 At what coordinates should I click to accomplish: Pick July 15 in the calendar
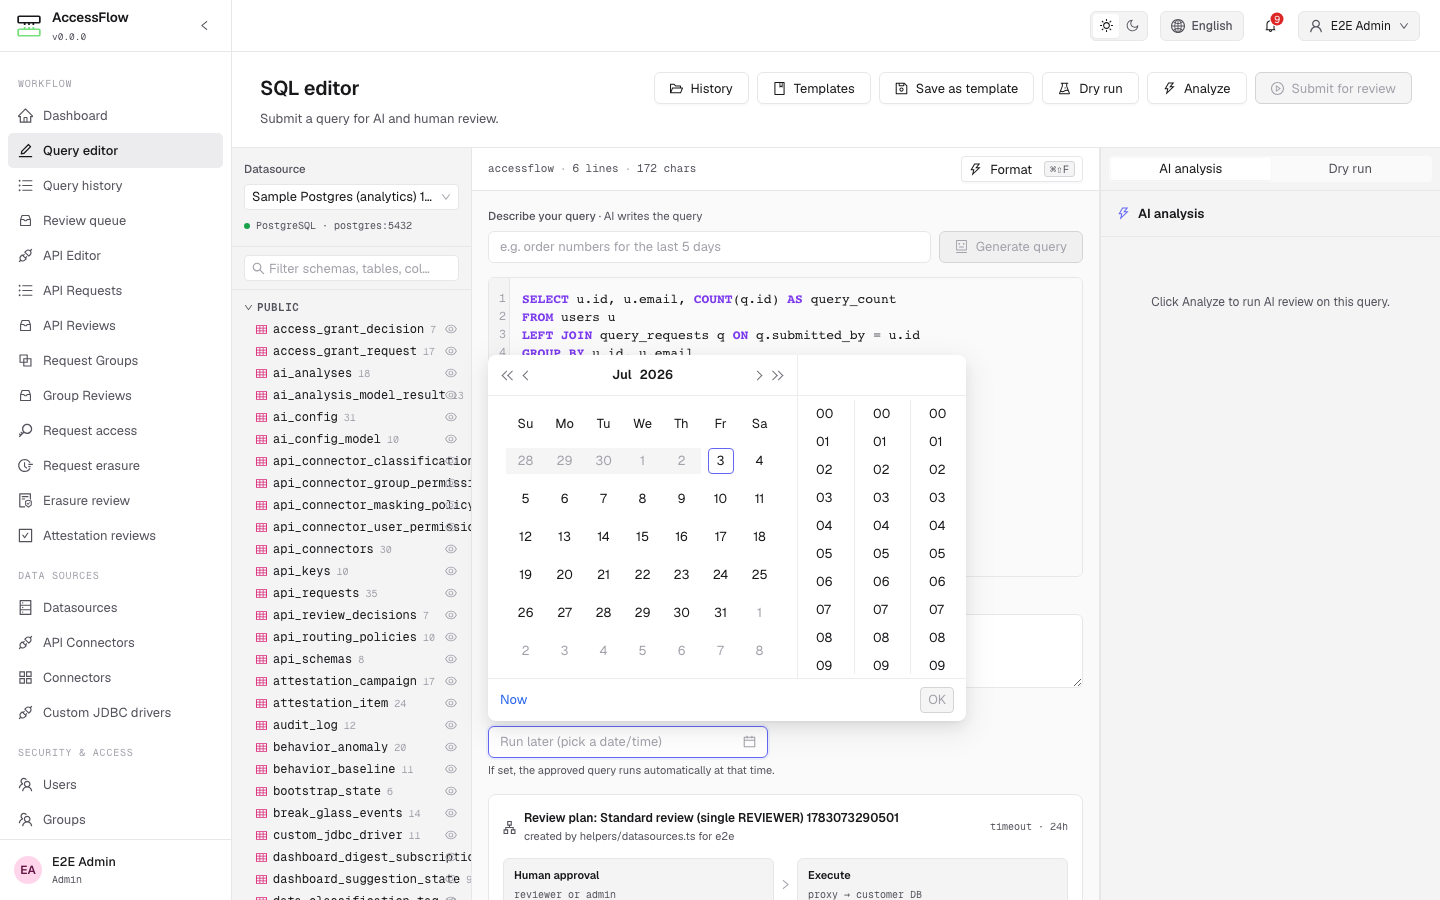[x=642, y=537]
